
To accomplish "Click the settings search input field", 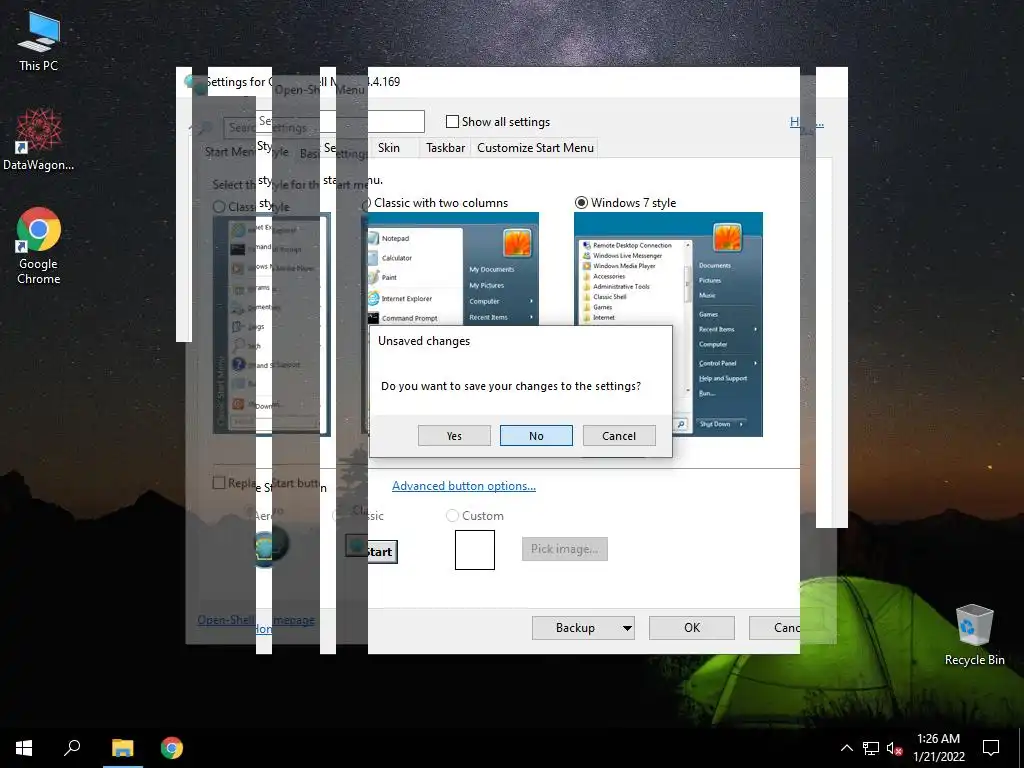I will pyautogui.click(x=325, y=122).
